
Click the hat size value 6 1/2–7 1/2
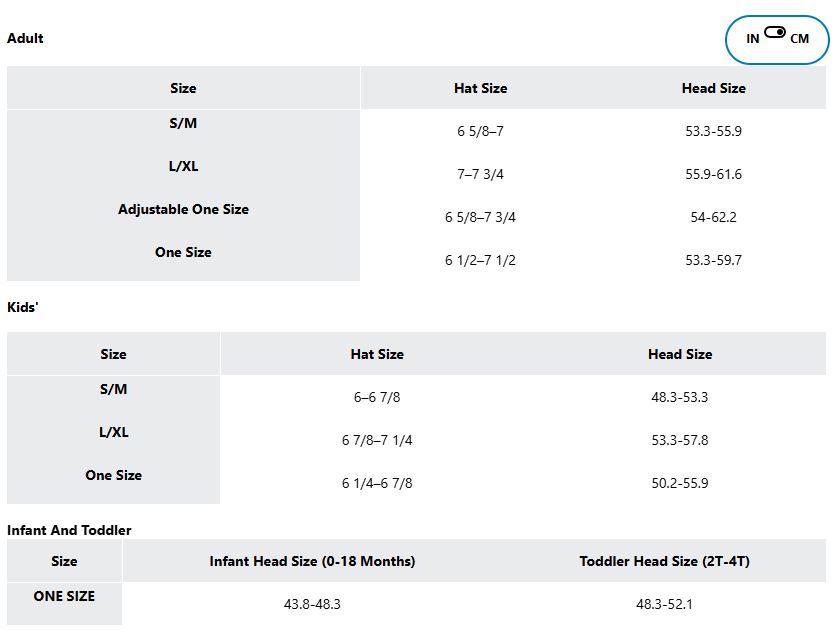coord(480,260)
